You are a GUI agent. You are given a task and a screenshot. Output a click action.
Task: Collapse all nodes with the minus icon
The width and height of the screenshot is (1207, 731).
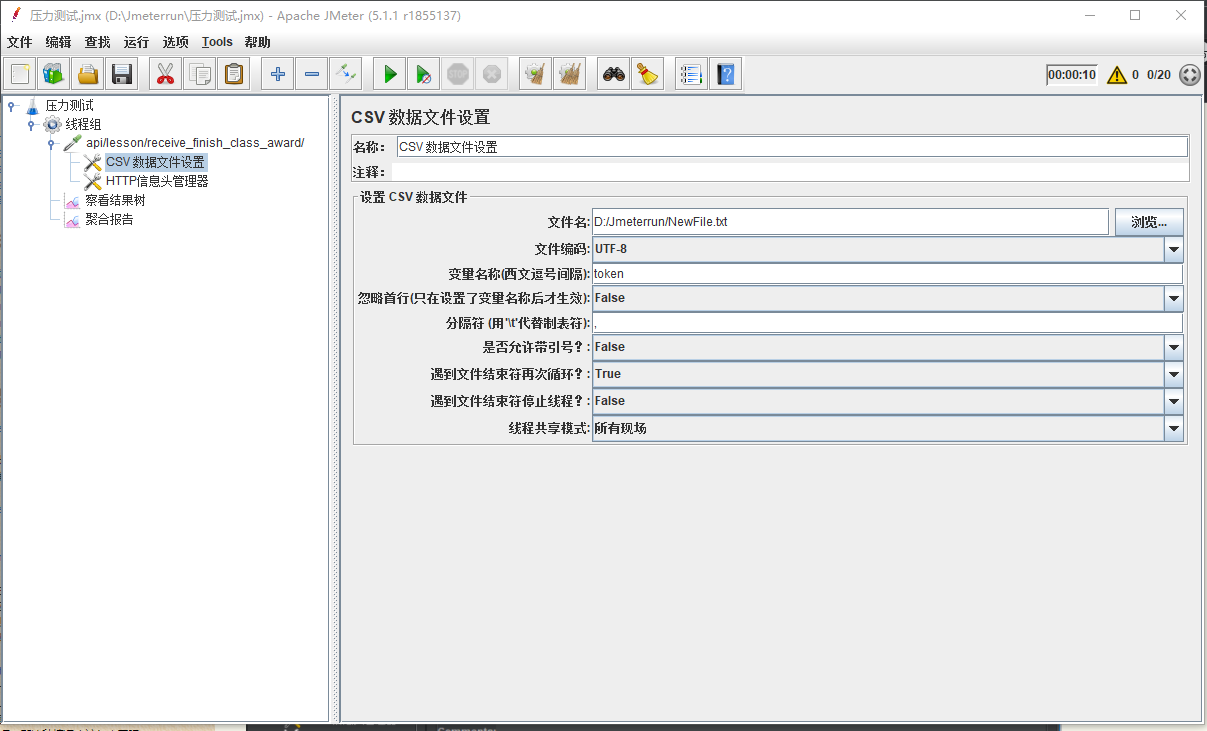pyautogui.click(x=312, y=74)
